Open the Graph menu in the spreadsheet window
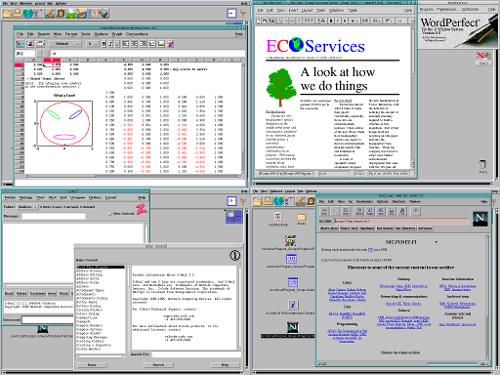Viewport: 500px width, 375px height. pos(117,34)
